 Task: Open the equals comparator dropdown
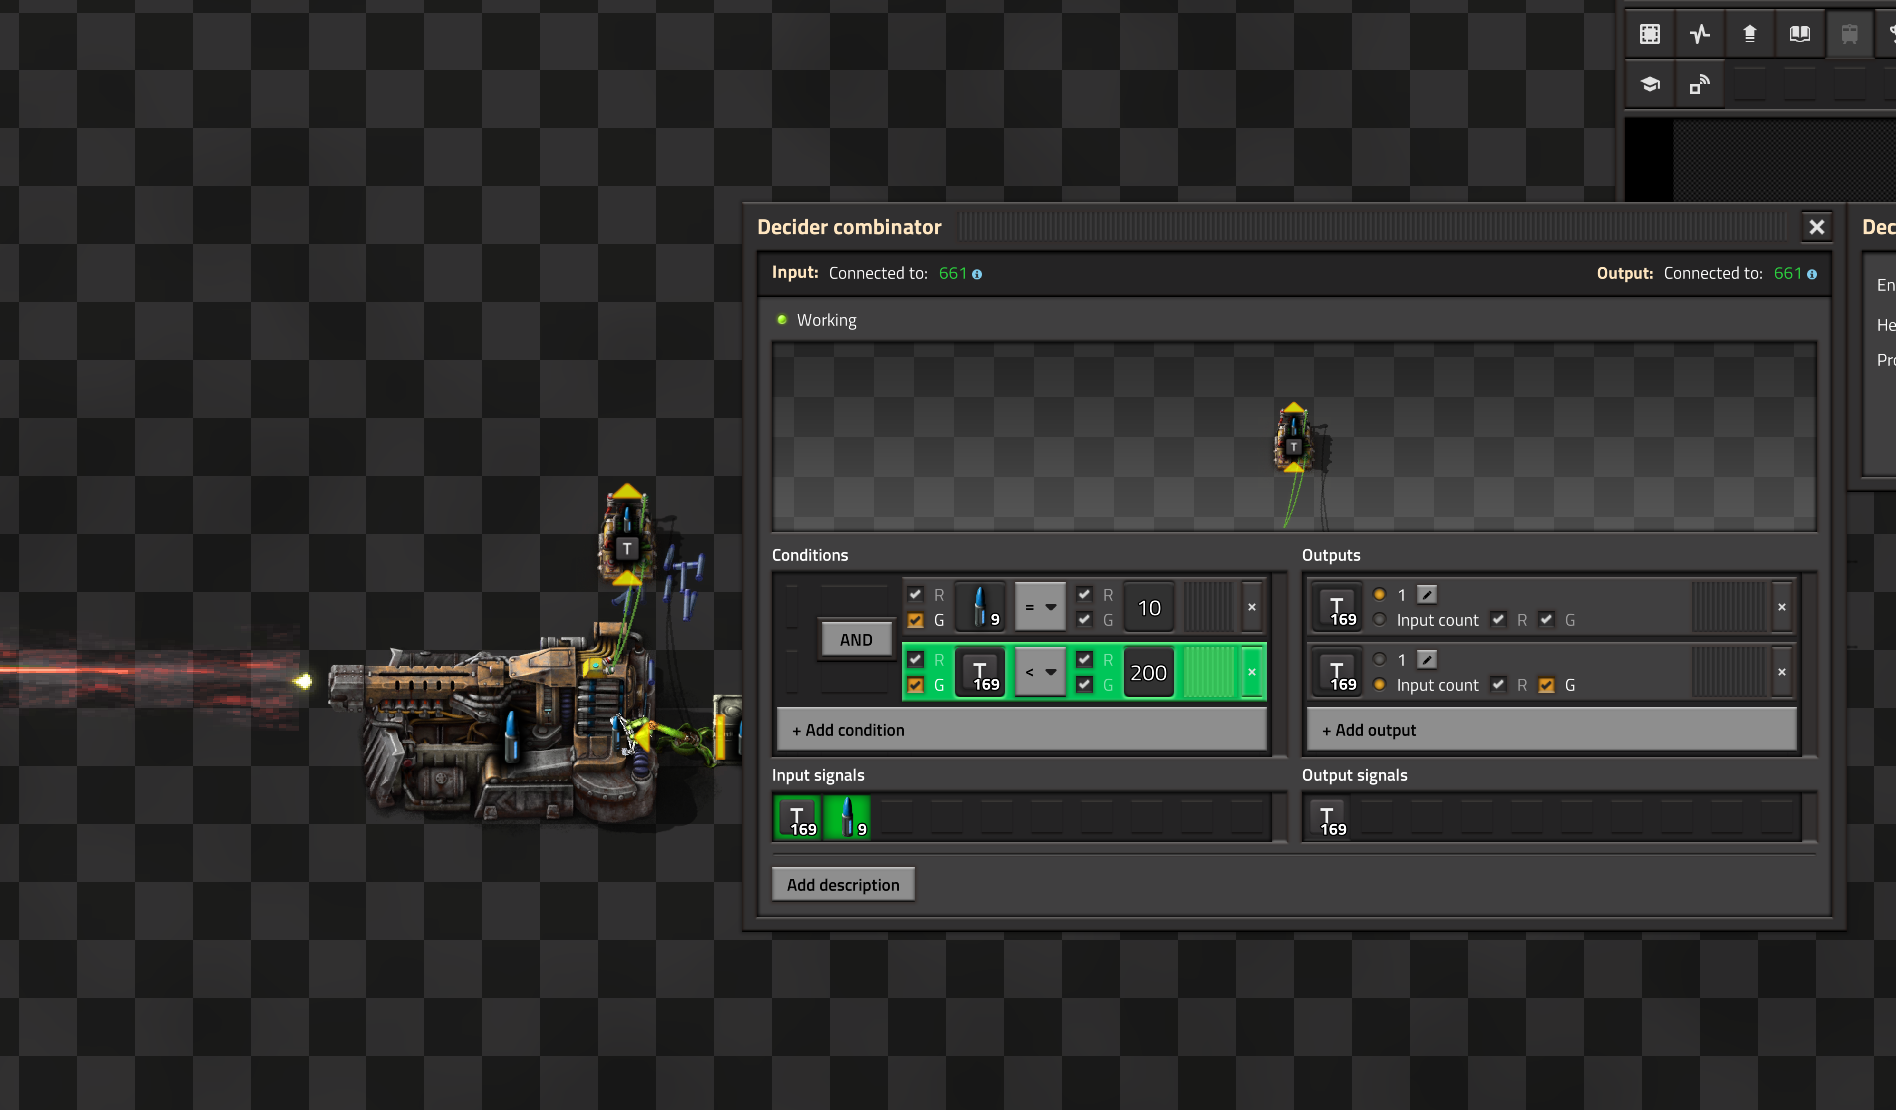tap(1040, 607)
